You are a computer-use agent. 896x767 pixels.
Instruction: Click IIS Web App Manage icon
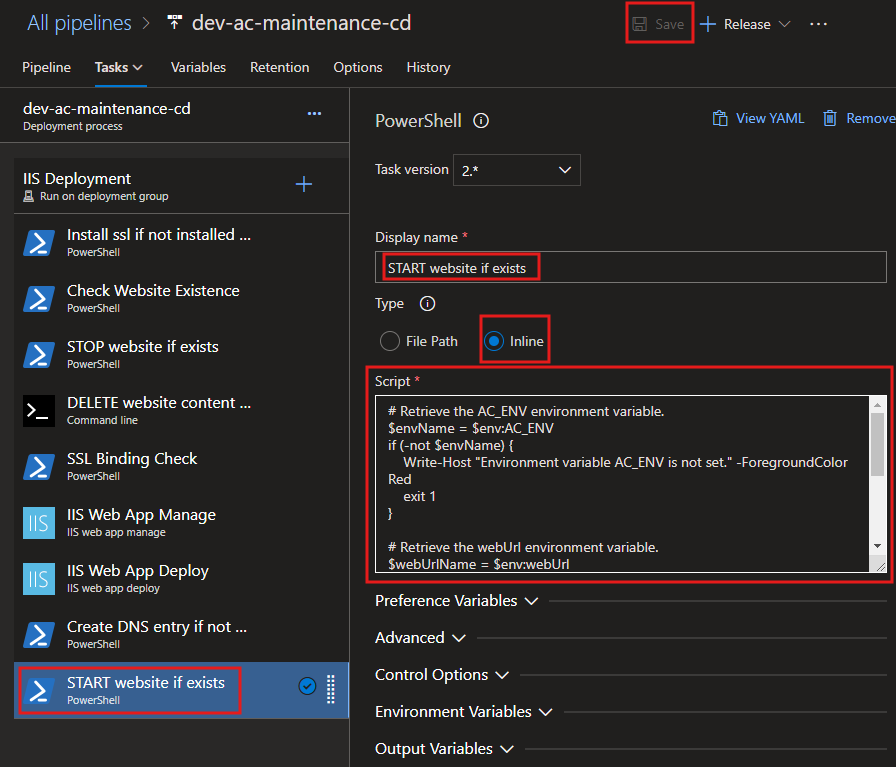[x=39, y=523]
